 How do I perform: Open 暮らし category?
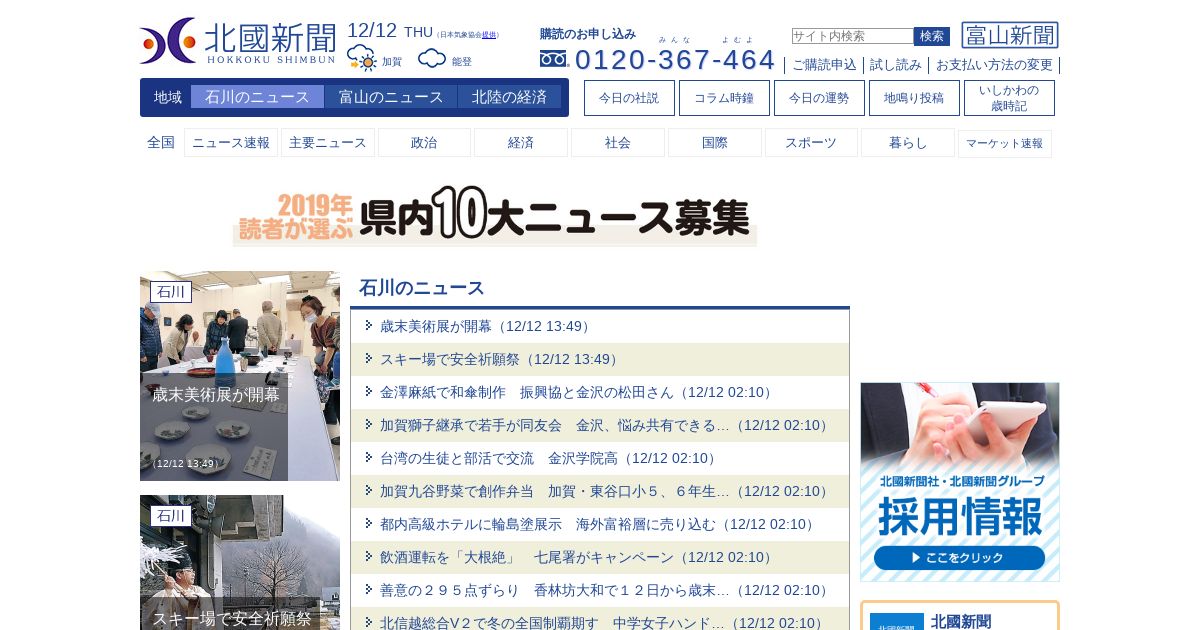point(908,143)
